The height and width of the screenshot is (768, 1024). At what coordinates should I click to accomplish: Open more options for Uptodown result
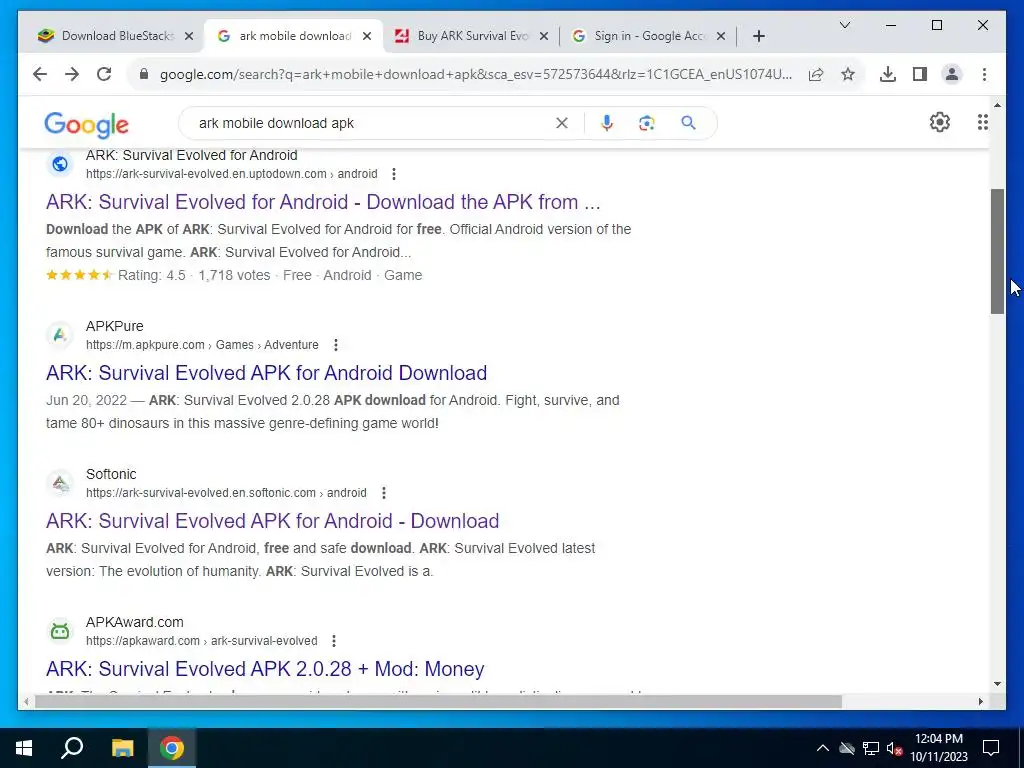click(x=393, y=174)
